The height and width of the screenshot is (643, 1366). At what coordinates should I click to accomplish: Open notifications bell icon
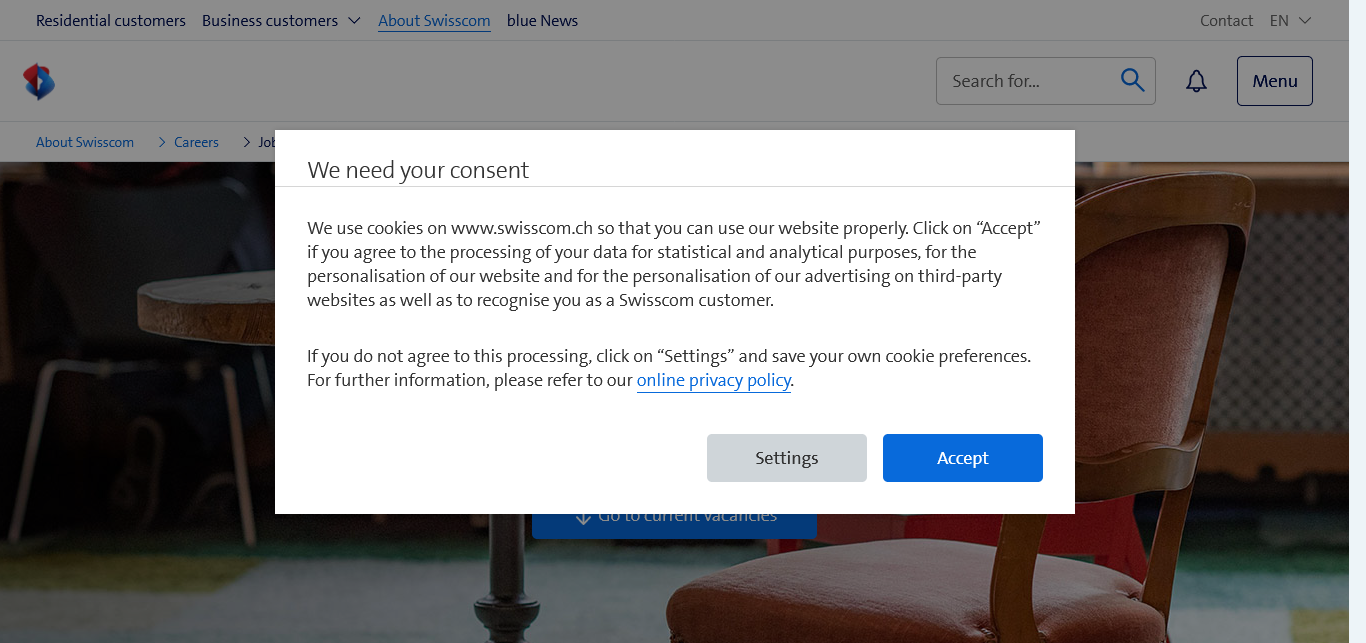[1196, 81]
